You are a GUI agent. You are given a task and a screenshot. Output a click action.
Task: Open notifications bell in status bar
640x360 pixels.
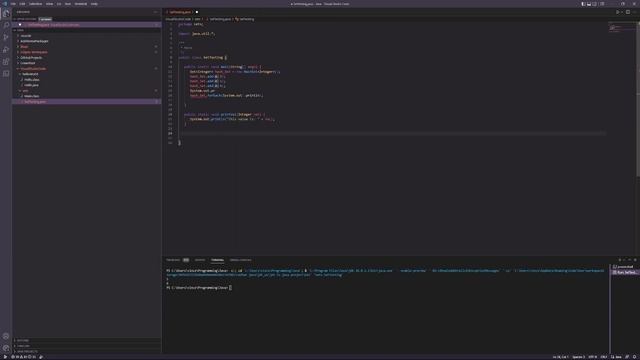point(635,357)
